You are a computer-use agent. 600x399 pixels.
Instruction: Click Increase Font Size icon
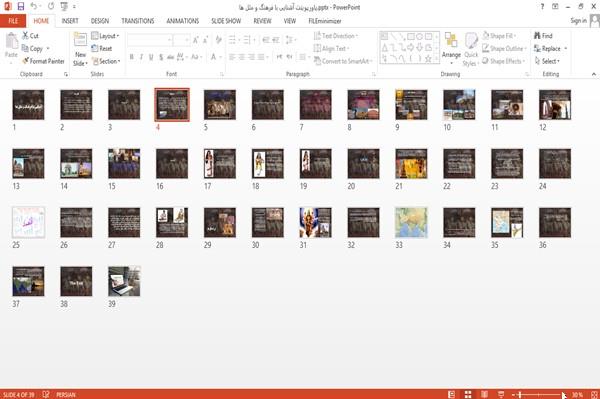point(196,40)
